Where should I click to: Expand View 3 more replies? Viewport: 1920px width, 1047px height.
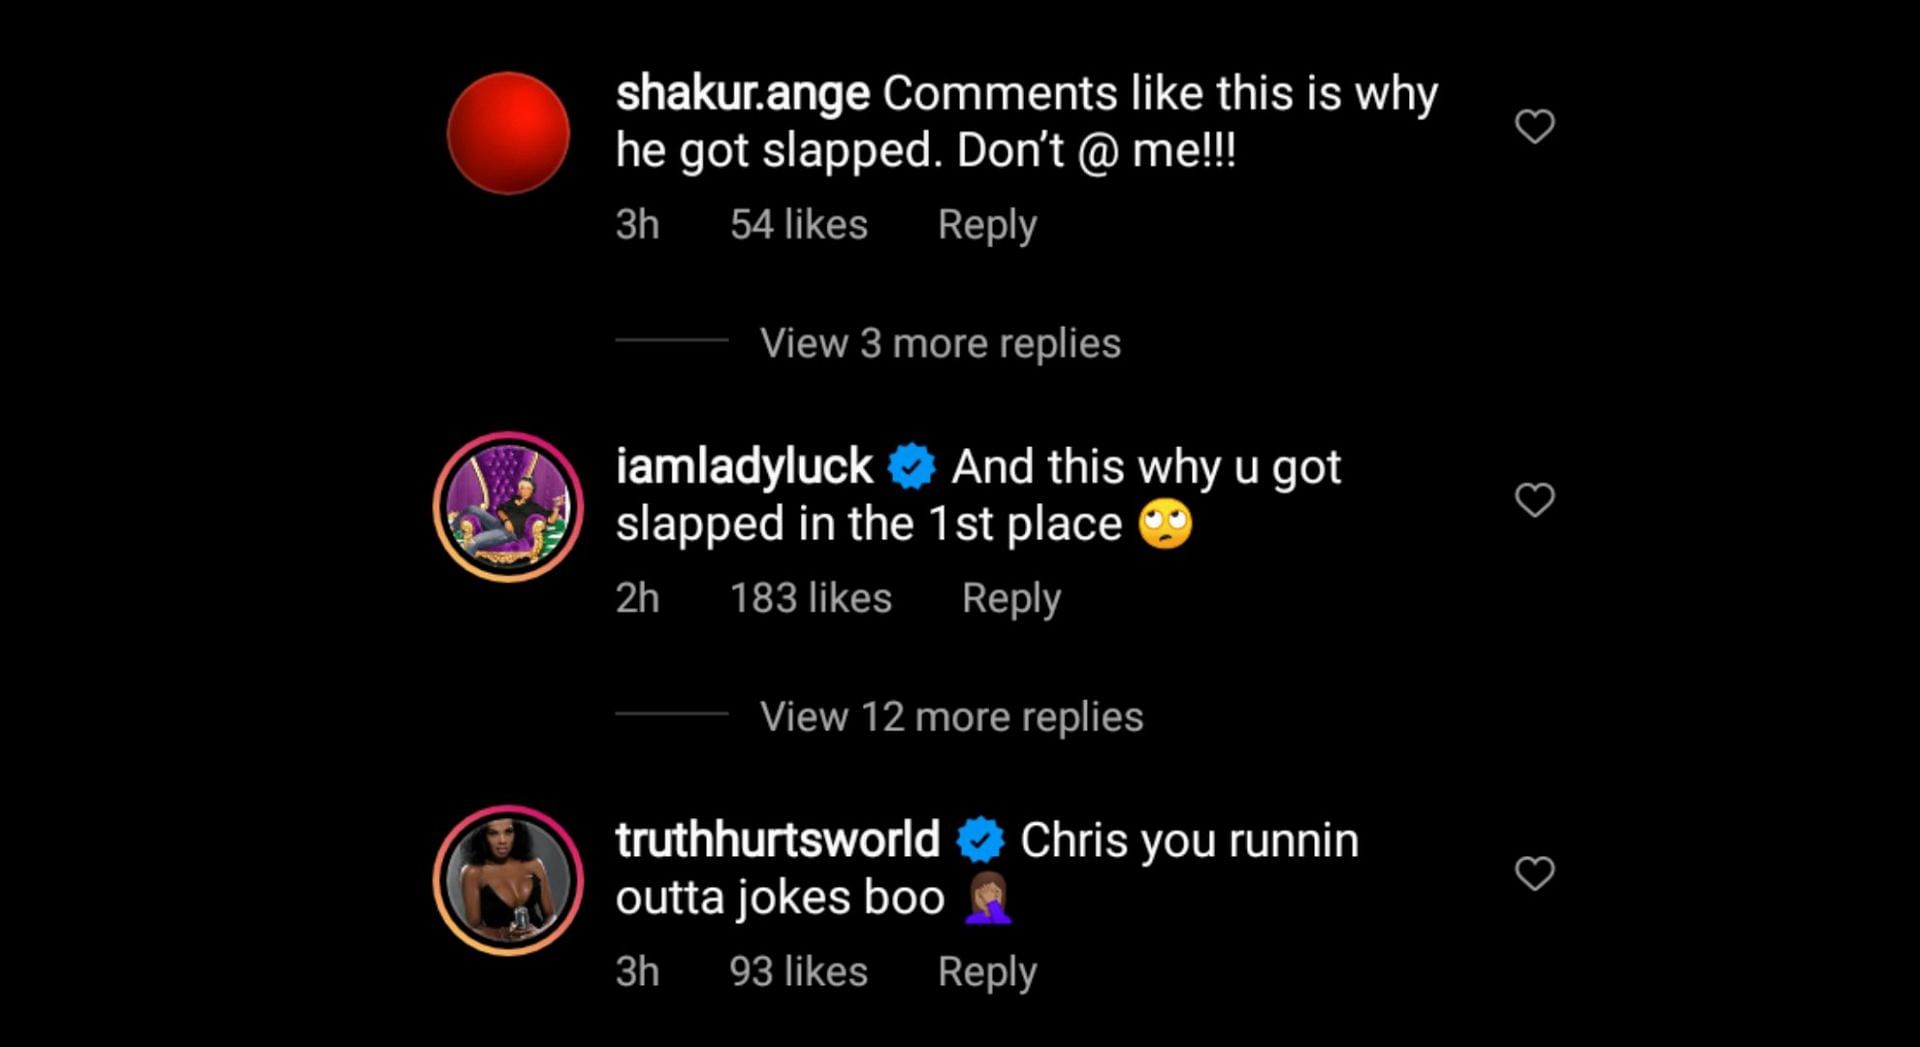[x=940, y=343]
